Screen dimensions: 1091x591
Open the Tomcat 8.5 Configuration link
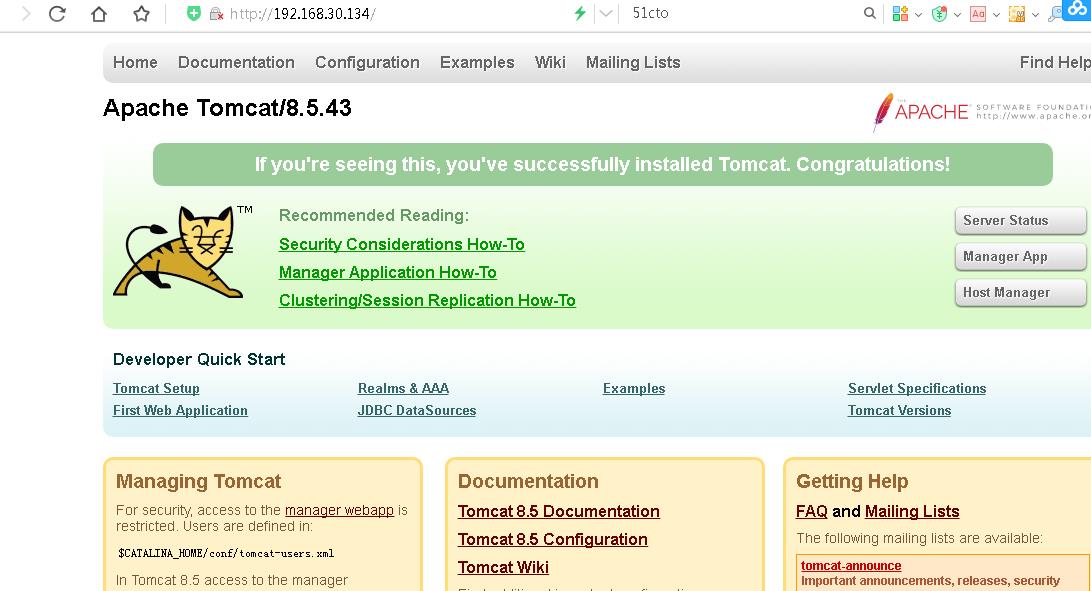(552, 539)
